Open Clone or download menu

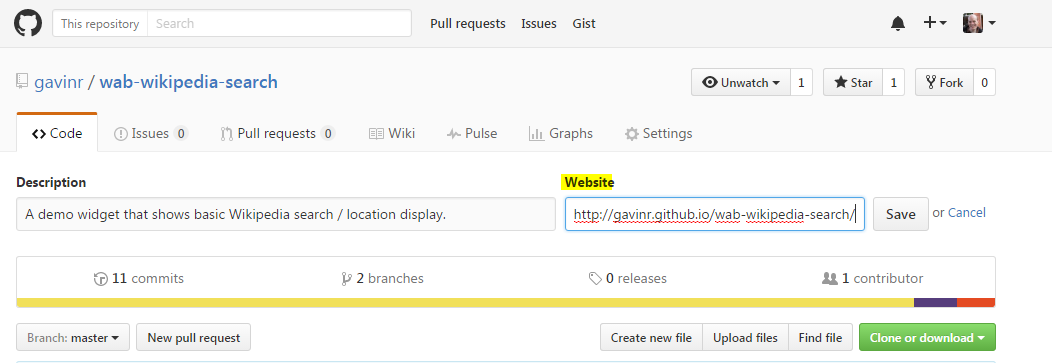click(x=927, y=338)
